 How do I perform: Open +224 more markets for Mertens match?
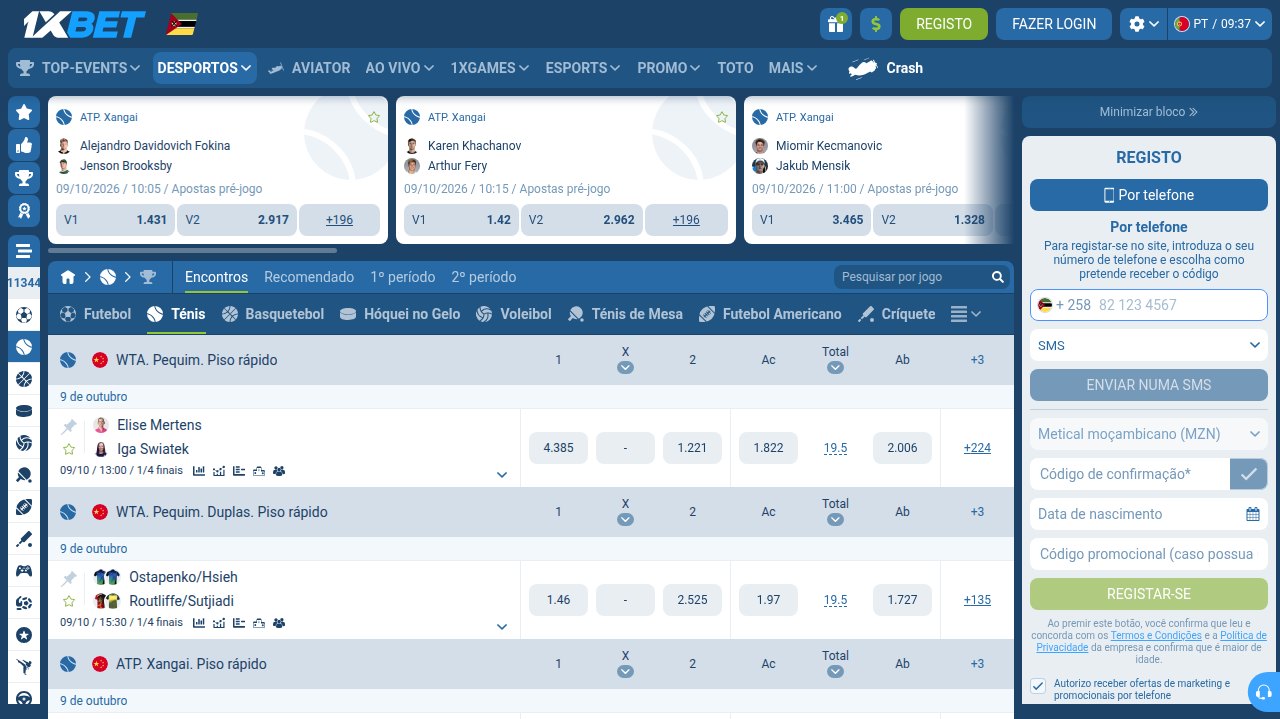tap(977, 448)
